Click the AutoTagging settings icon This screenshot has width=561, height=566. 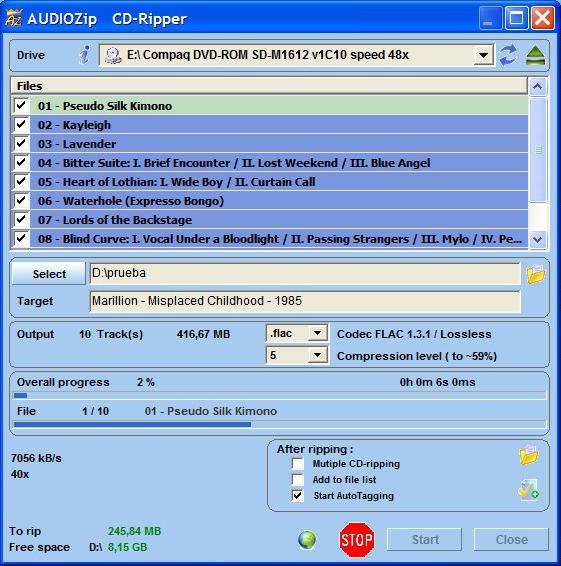[x=529, y=490]
